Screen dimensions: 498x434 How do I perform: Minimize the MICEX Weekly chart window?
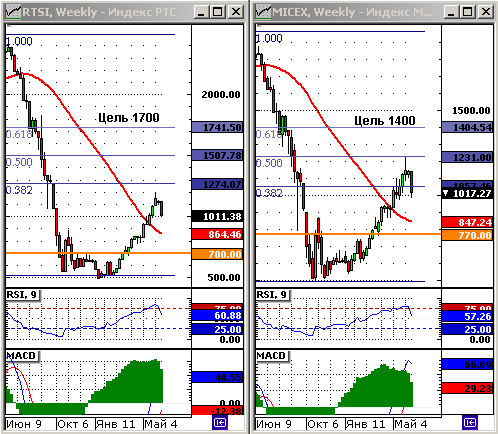[451, 12]
